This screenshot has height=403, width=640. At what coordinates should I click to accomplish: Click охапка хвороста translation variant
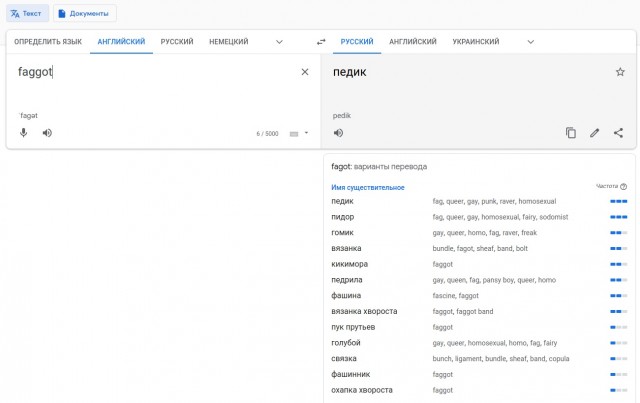click(x=362, y=390)
